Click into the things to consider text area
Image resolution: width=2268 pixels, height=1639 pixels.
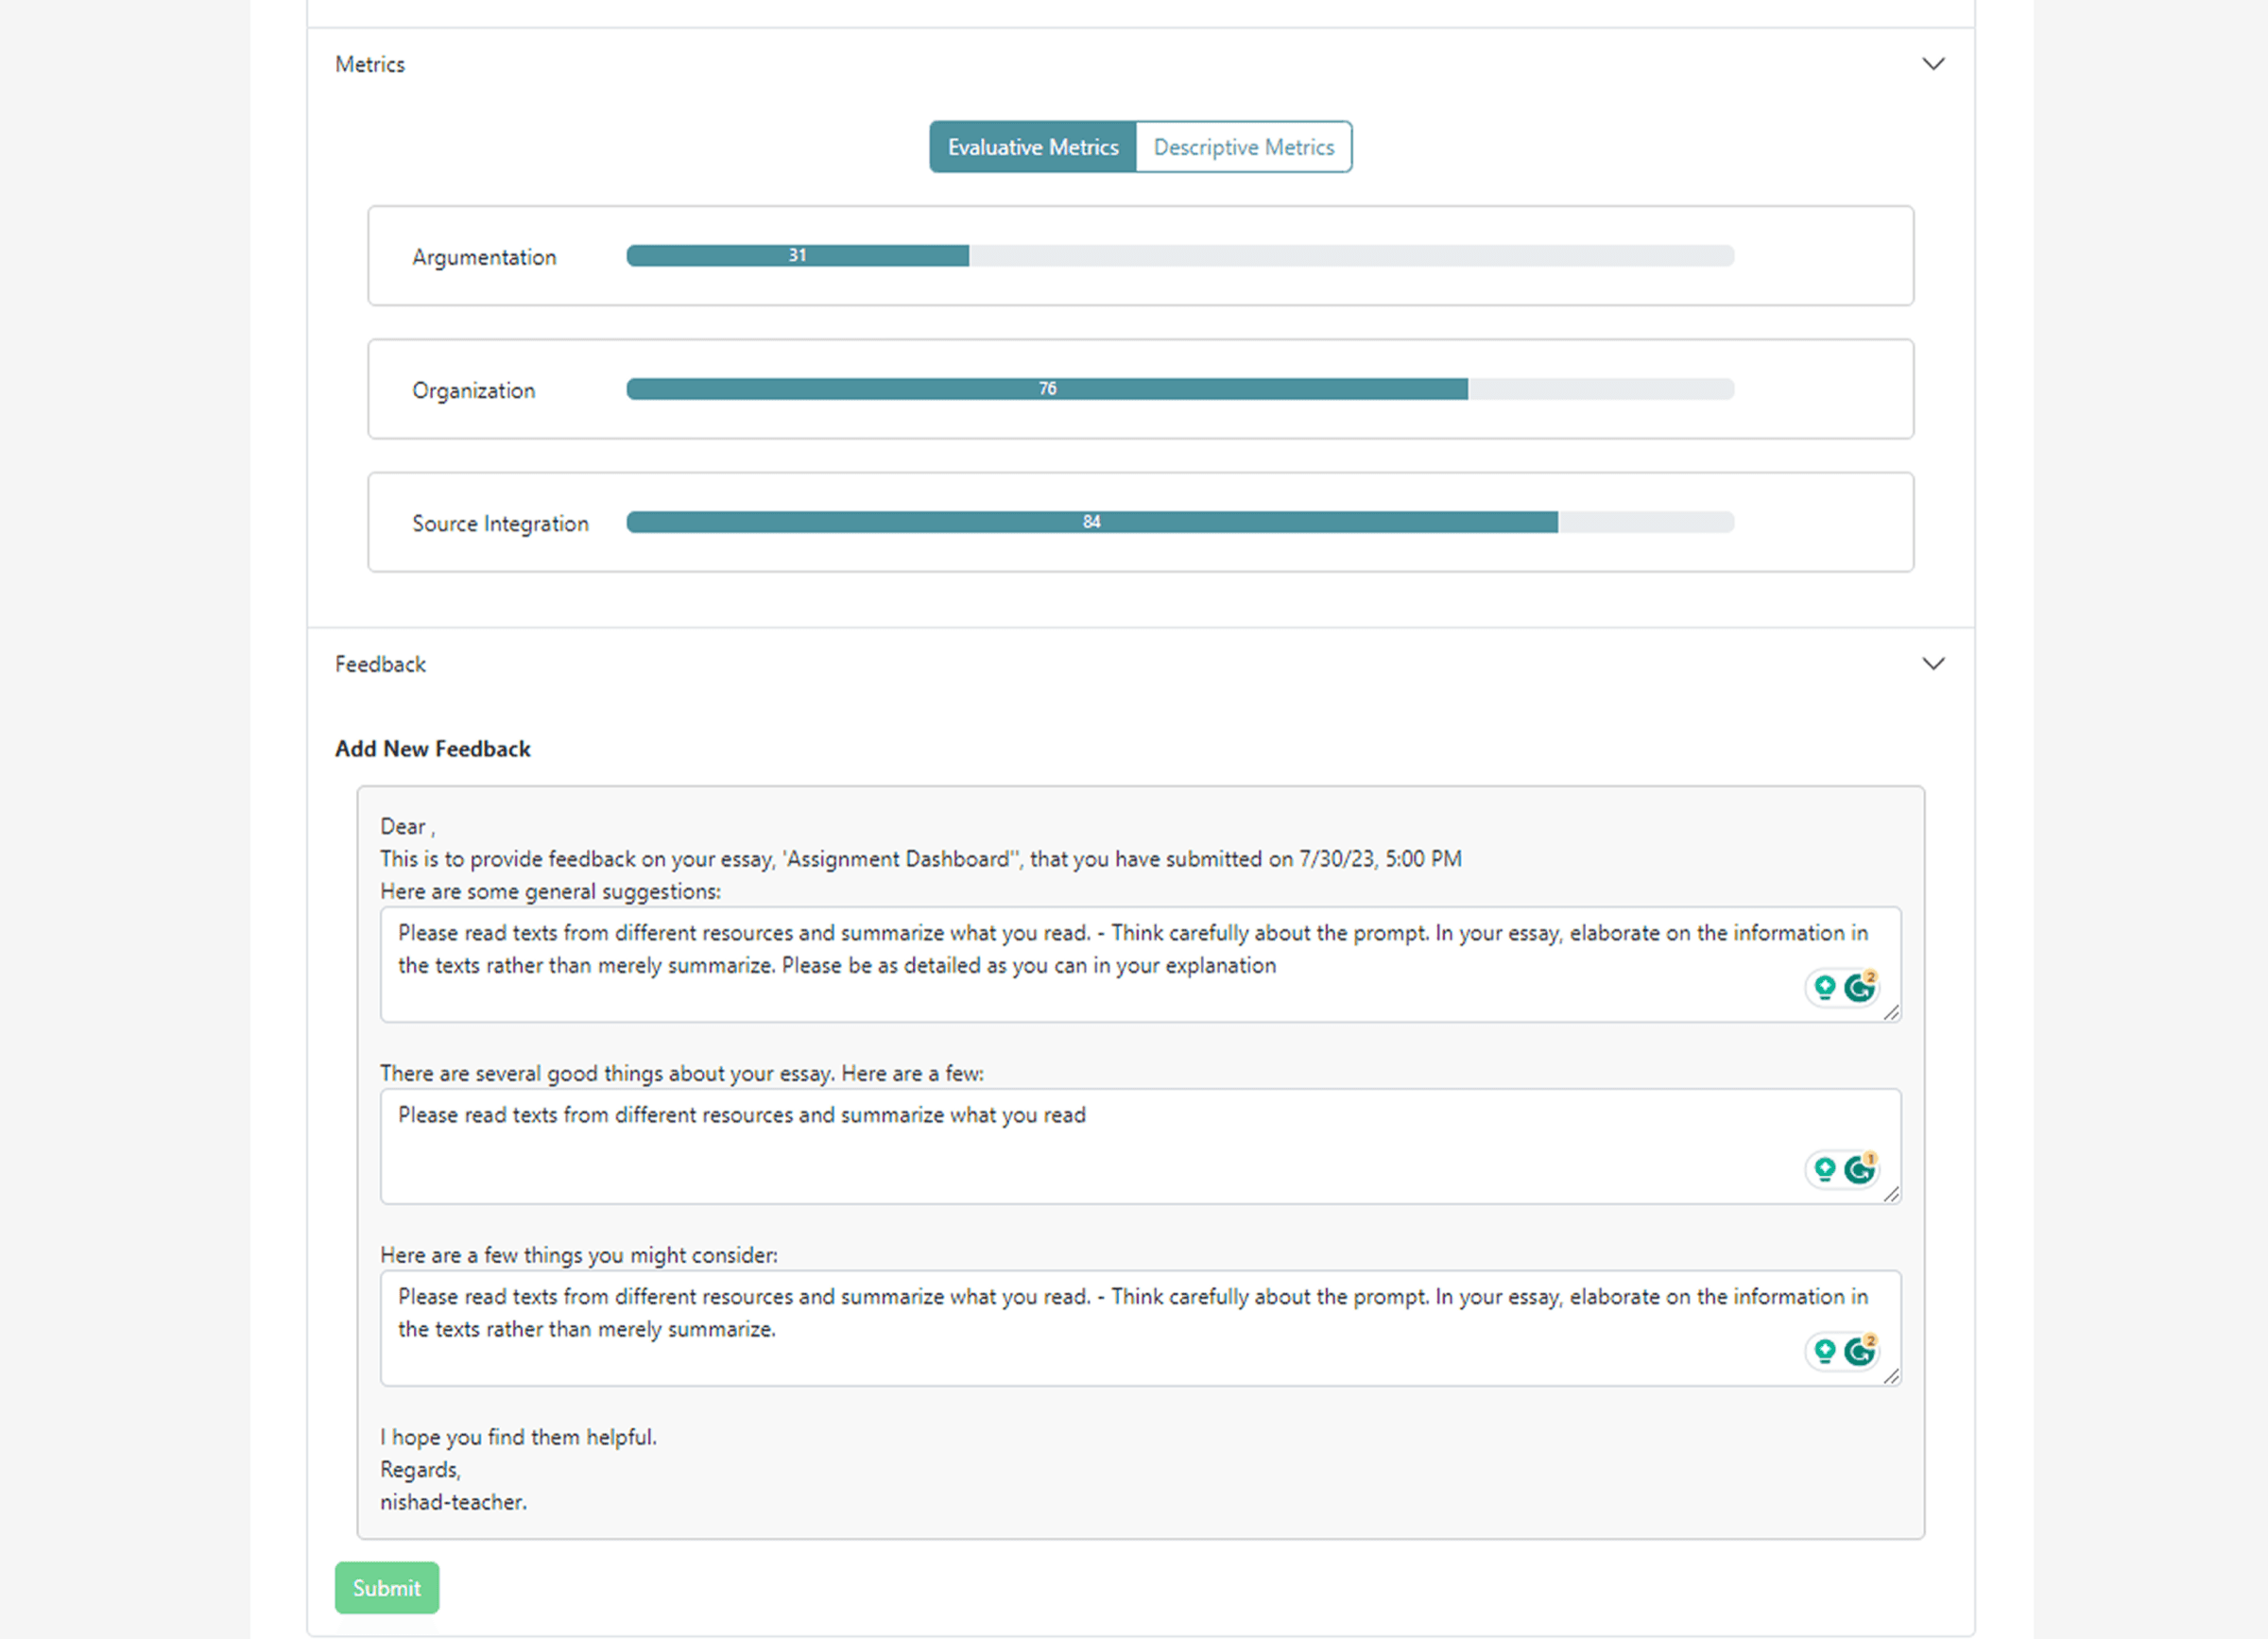coord(1140,1329)
